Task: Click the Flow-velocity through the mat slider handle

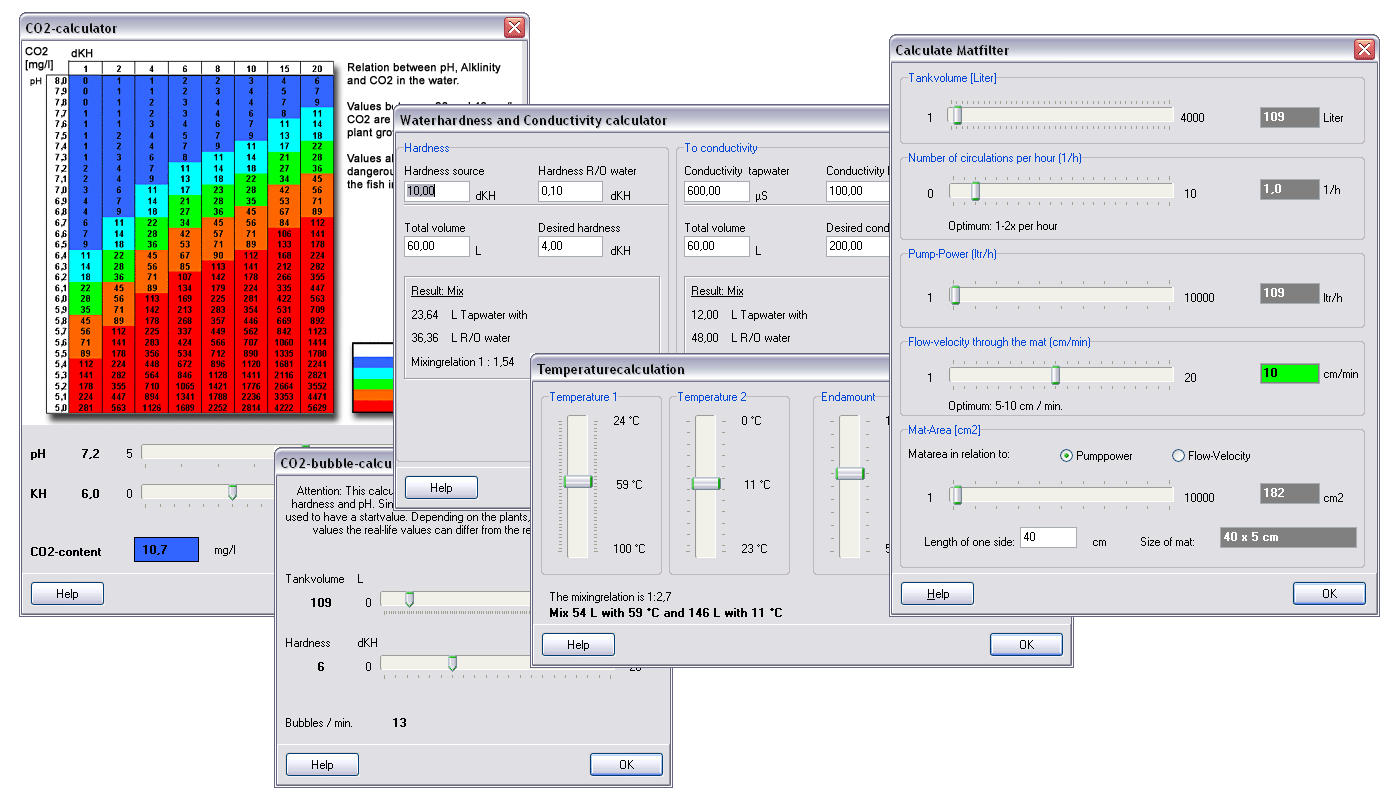Action: [1056, 375]
